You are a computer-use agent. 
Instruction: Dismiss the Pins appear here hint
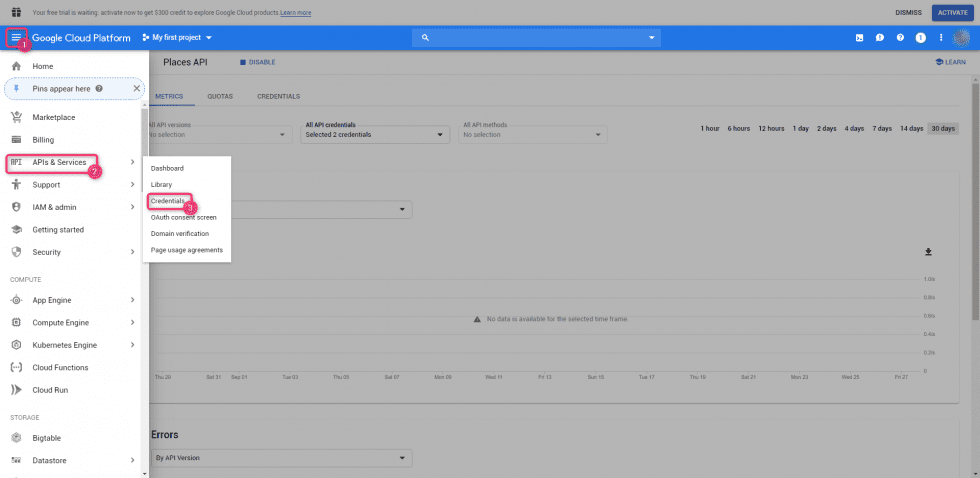137,89
